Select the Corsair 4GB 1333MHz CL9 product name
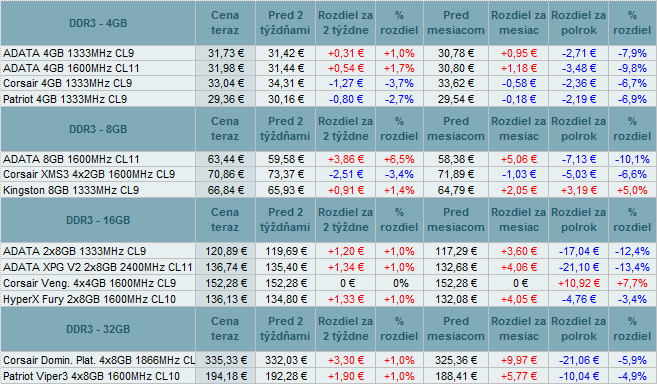Screen dimensions: 657x384 [67, 83]
